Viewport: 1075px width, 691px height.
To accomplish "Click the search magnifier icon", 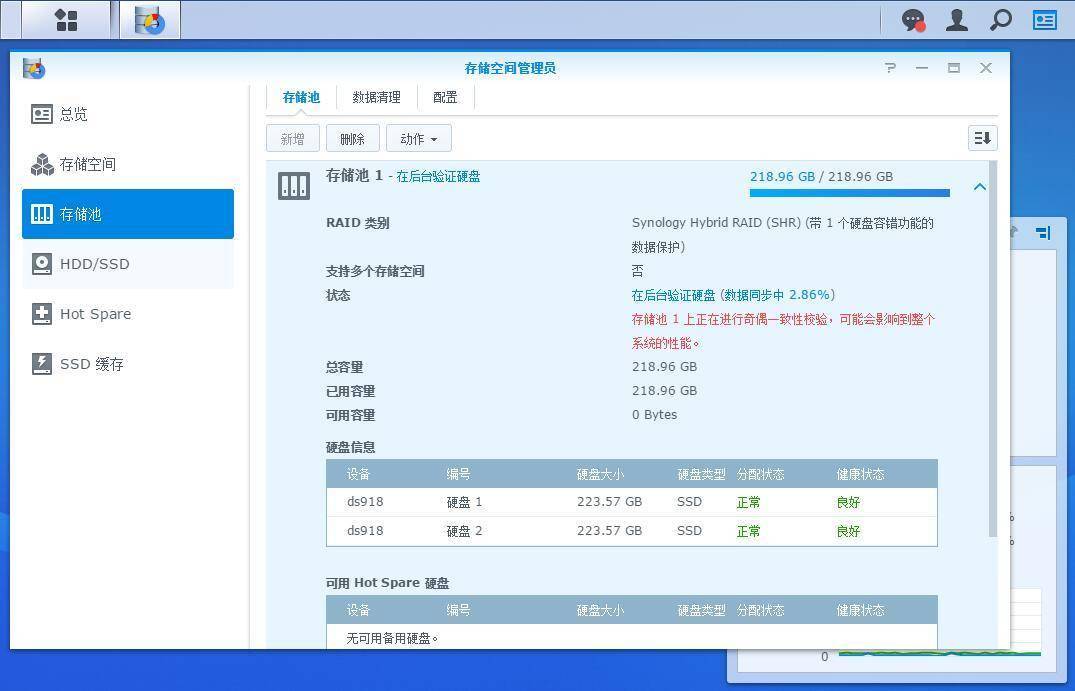I will (1000, 20).
